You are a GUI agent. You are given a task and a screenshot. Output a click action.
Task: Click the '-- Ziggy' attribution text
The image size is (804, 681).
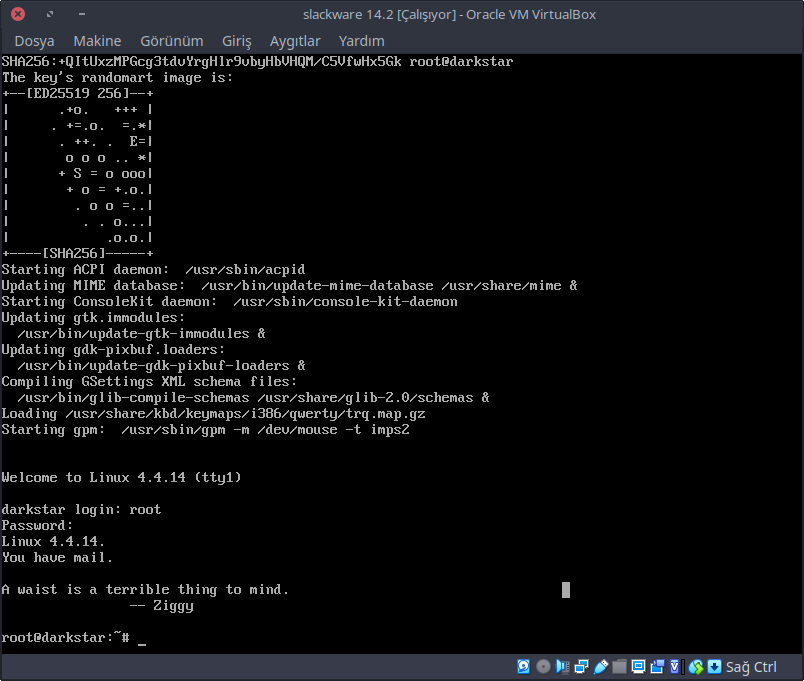pos(162,606)
